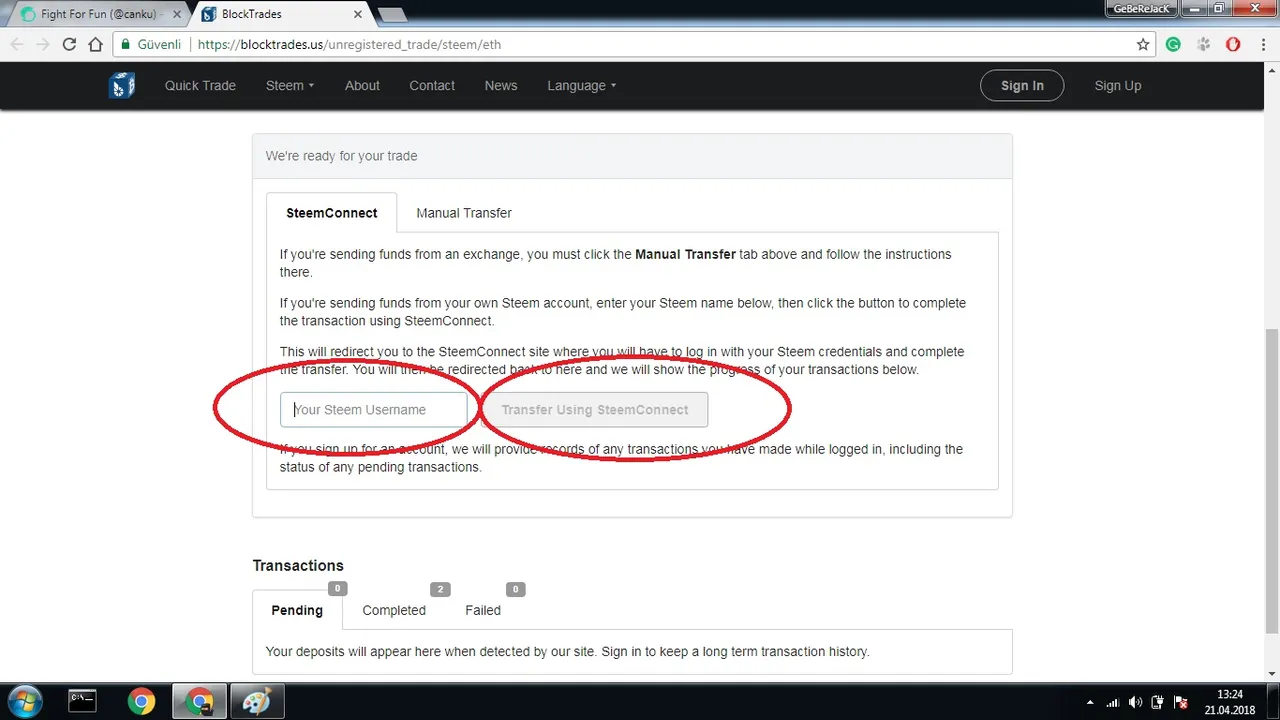Open Quick Trade nav item
The width and height of the screenshot is (1280, 720).
(200, 85)
